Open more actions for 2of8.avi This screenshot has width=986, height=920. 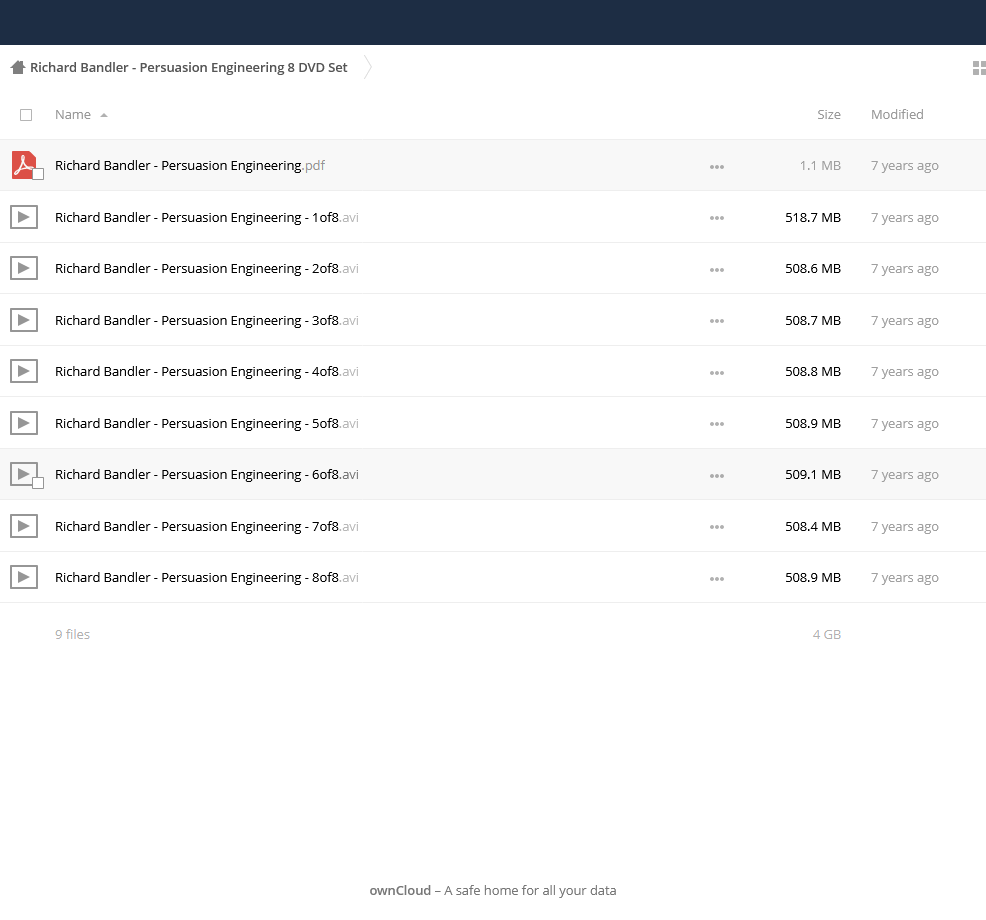(x=717, y=270)
